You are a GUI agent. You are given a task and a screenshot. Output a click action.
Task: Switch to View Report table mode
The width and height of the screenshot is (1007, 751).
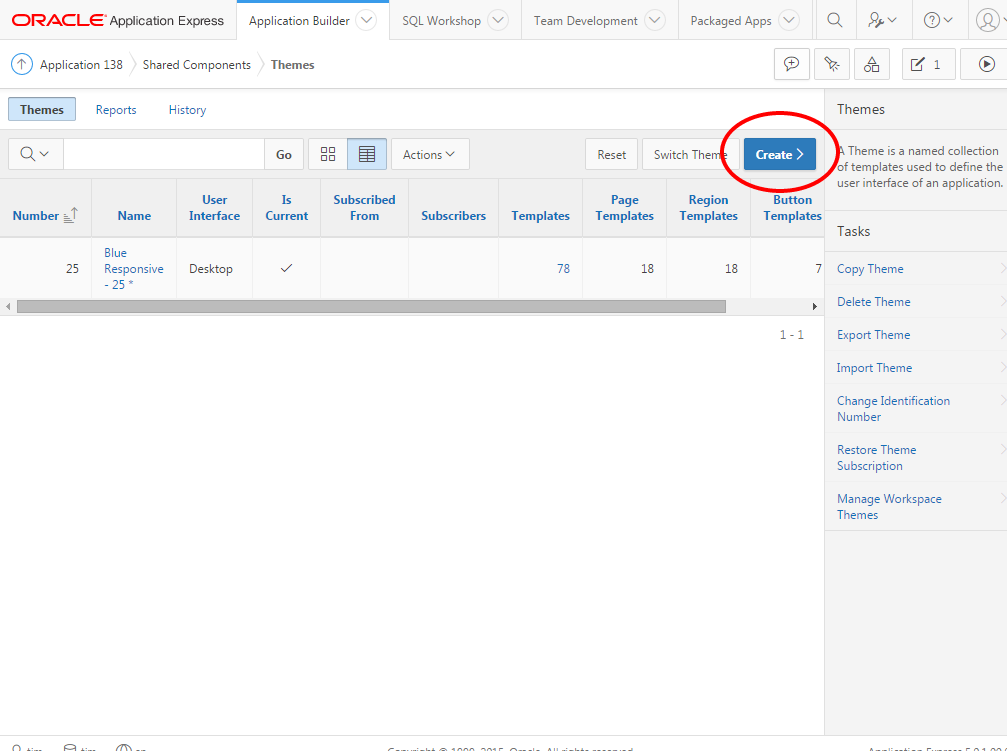click(367, 154)
